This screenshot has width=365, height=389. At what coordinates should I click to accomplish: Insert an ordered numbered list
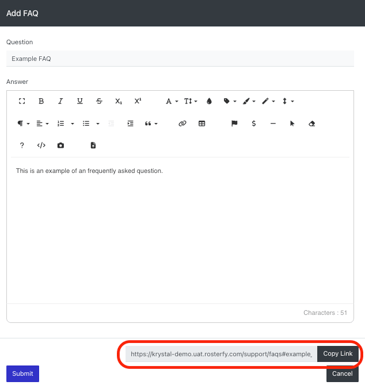tap(61, 124)
